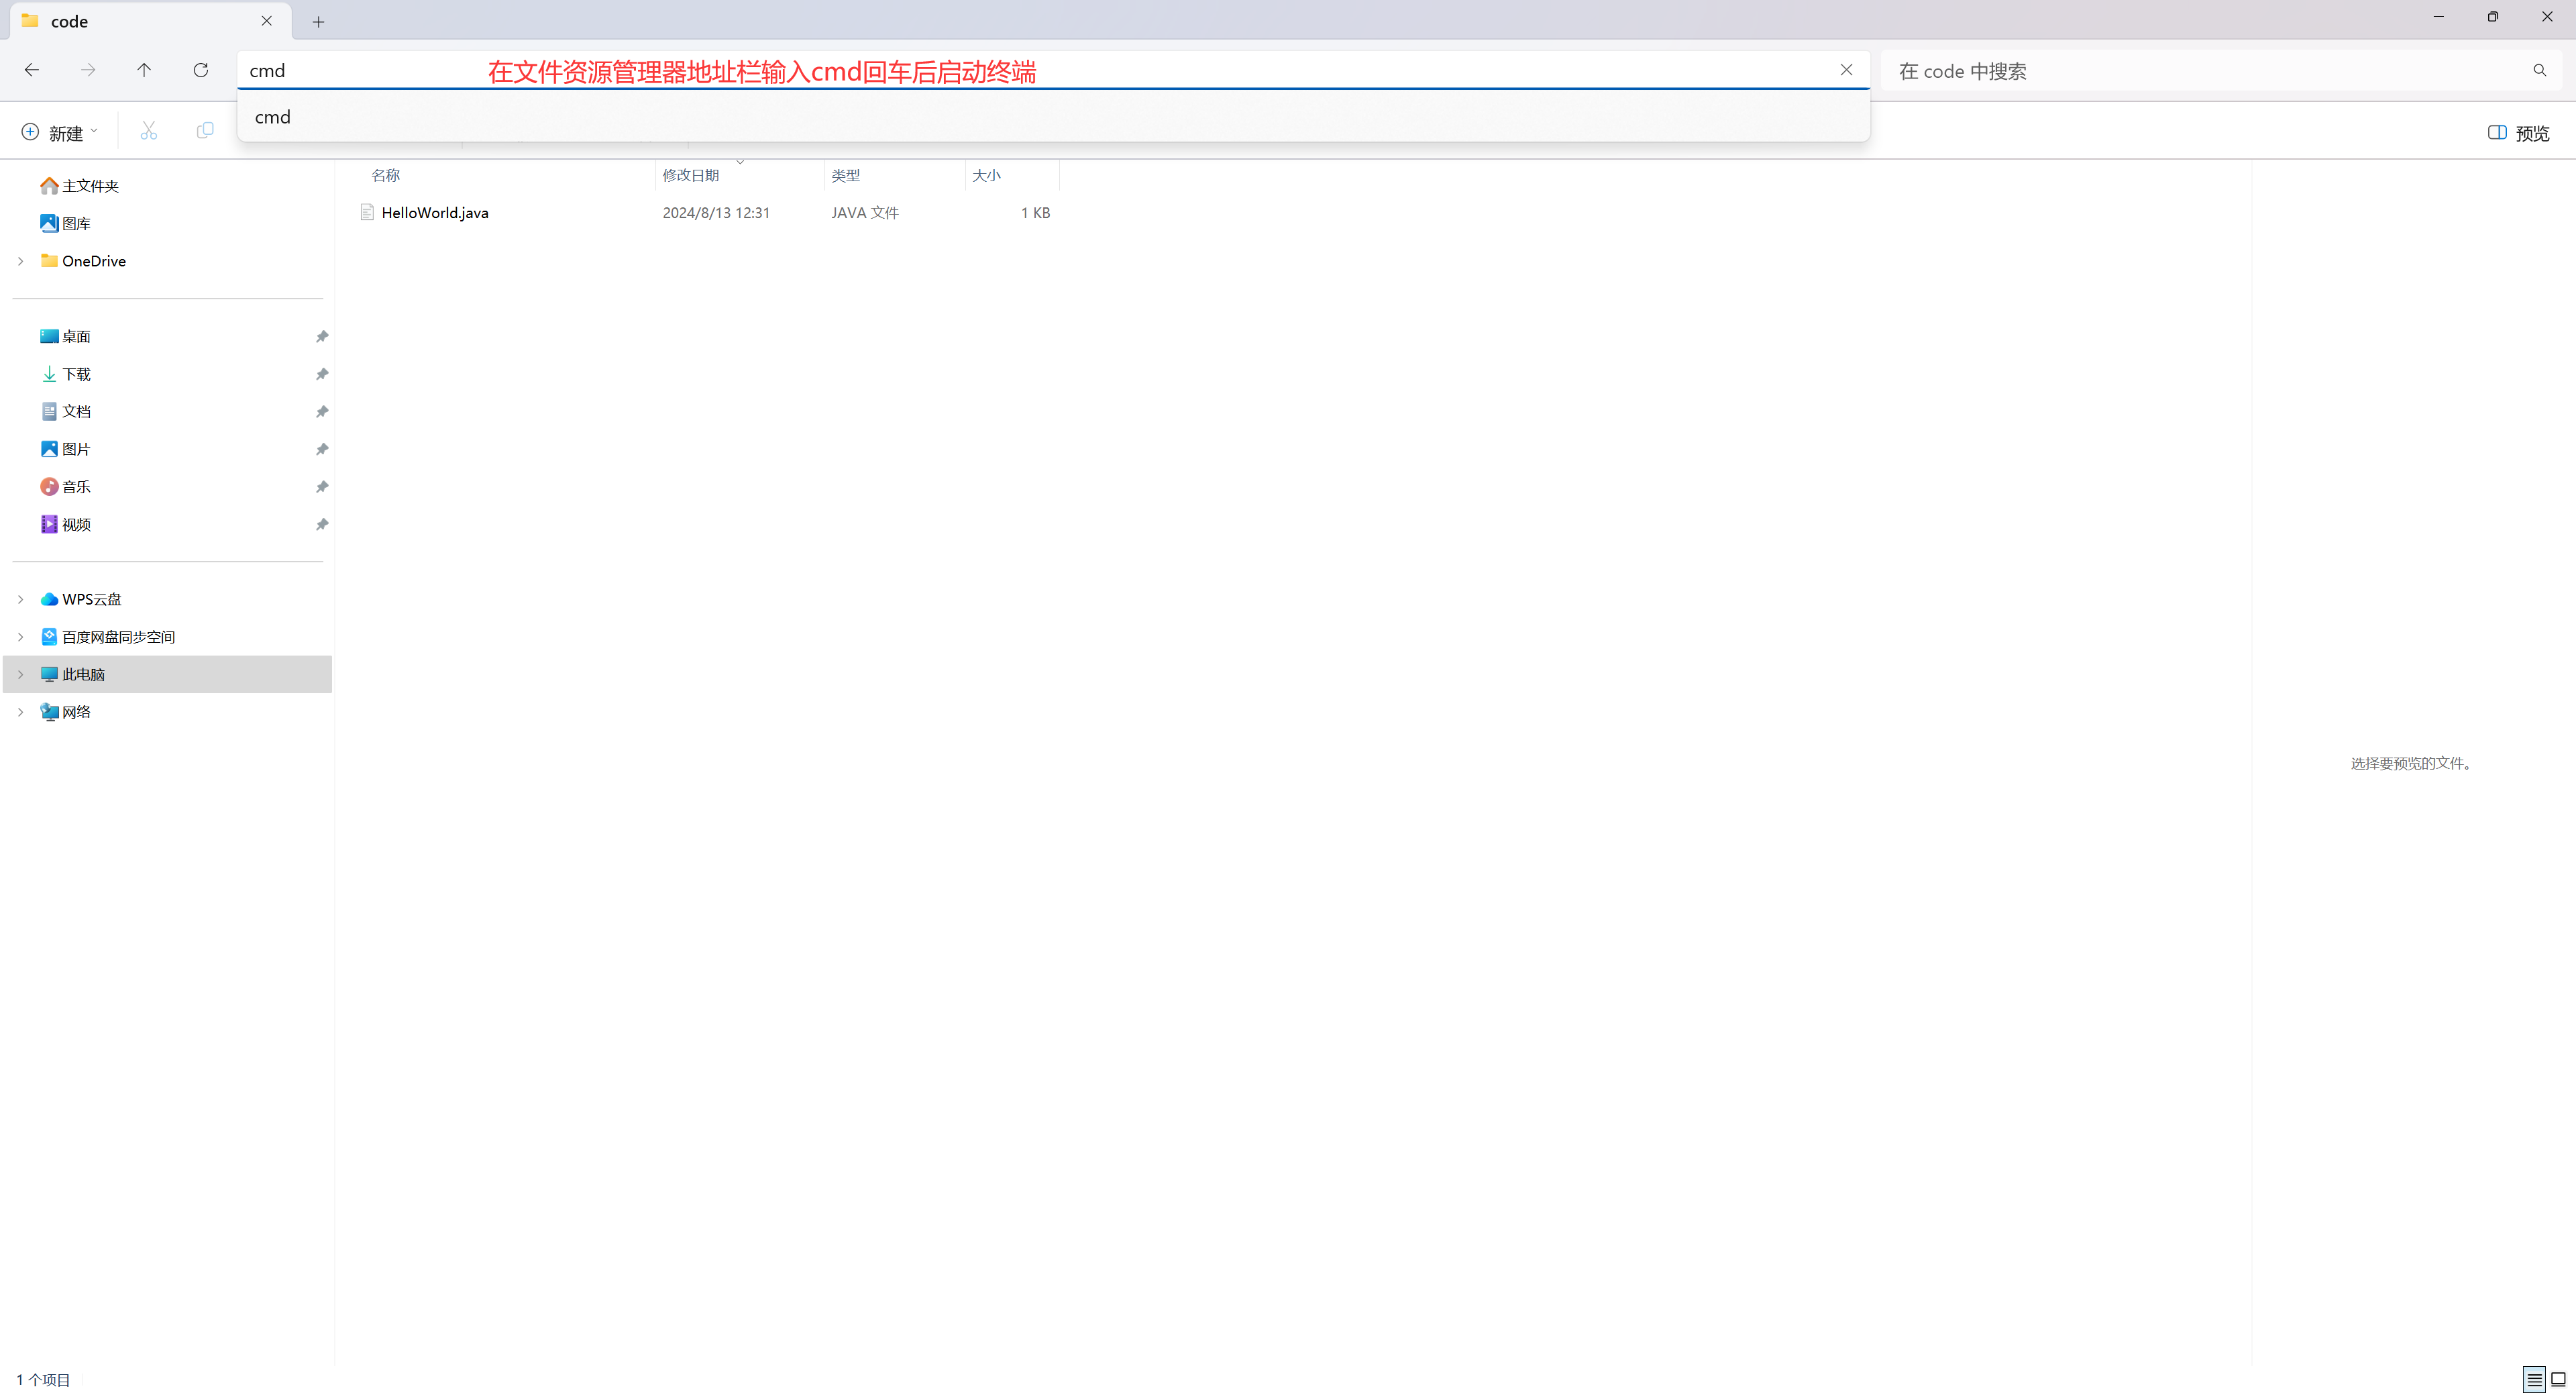Unpin 桌面 from quick access
The width and height of the screenshot is (2576, 1393).
[322, 337]
